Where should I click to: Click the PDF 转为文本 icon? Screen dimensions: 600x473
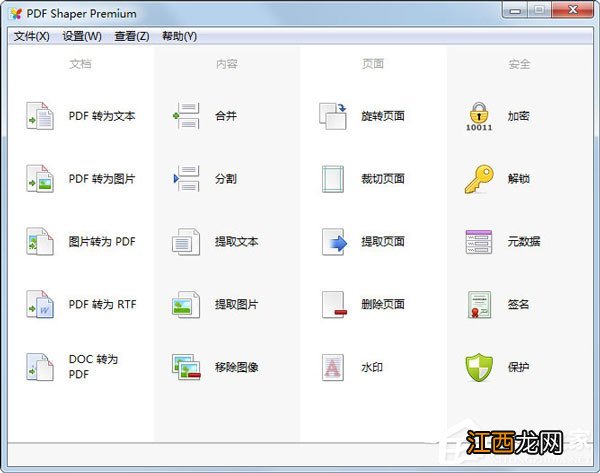(40, 116)
